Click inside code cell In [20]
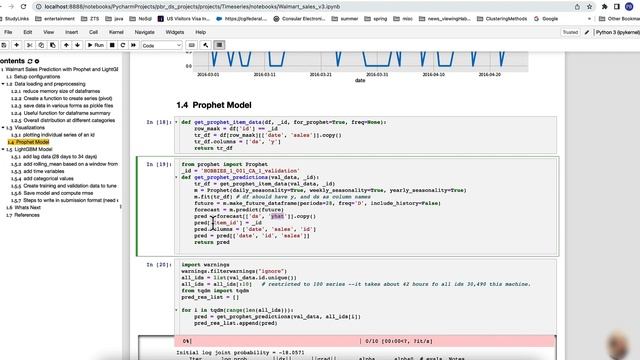The width and height of the screenshot is (640, 360). click(x=365, y=297)
